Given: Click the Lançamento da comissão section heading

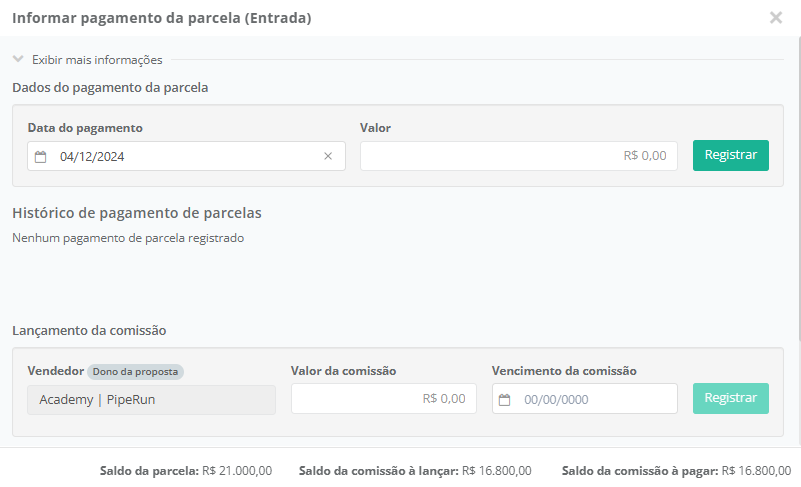Looking at the screenshot, I should coord(89,330).
